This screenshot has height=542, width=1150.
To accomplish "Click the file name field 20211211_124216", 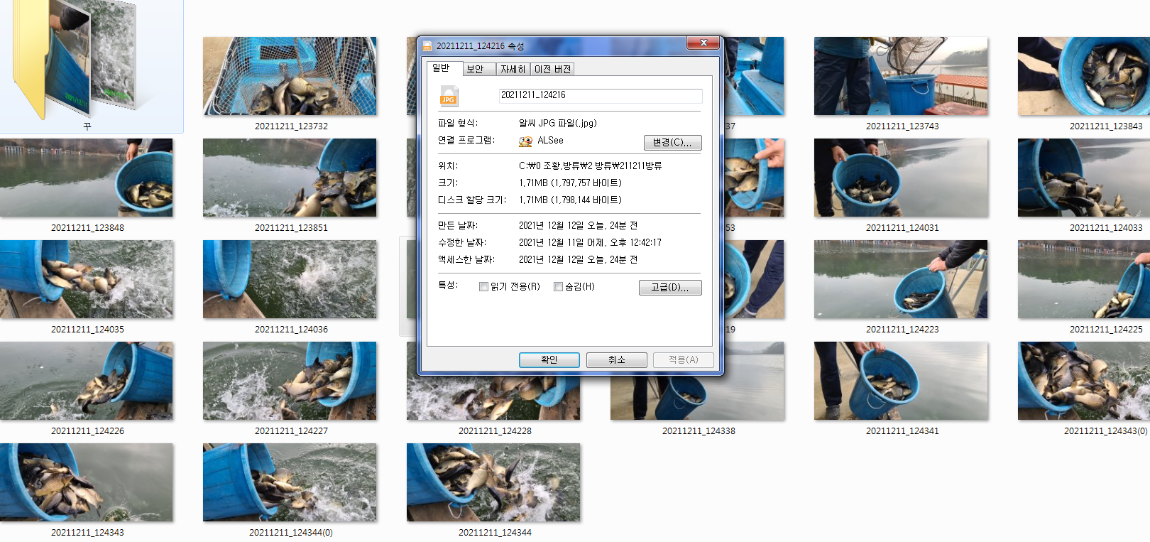I will pos(601,95).
